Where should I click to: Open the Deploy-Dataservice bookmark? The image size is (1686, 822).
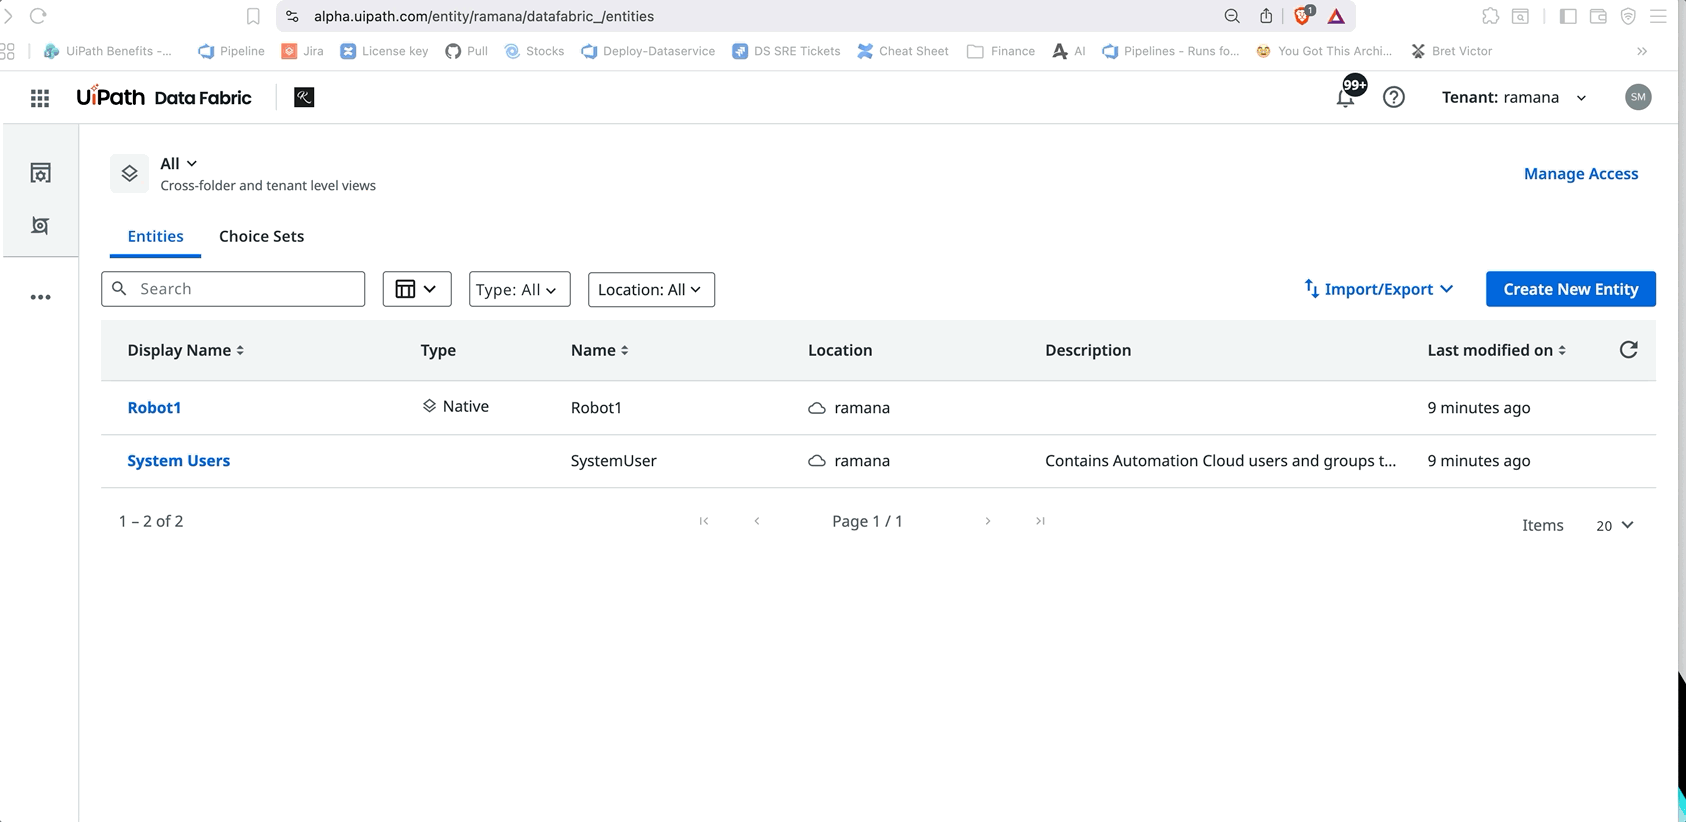648,51
